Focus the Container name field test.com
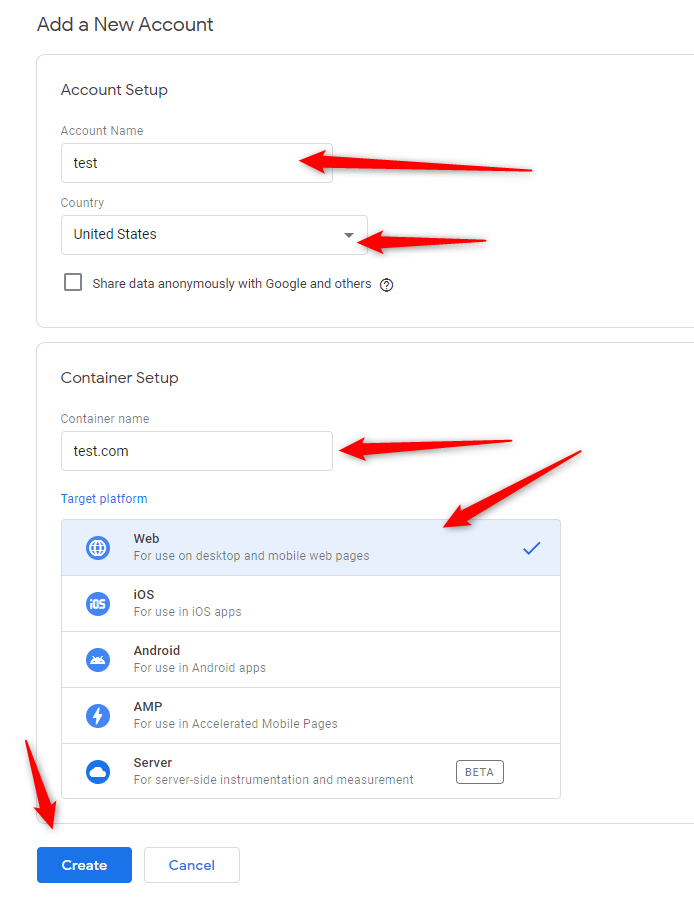This screenshot has width=694, height=902. click(196, 451)
